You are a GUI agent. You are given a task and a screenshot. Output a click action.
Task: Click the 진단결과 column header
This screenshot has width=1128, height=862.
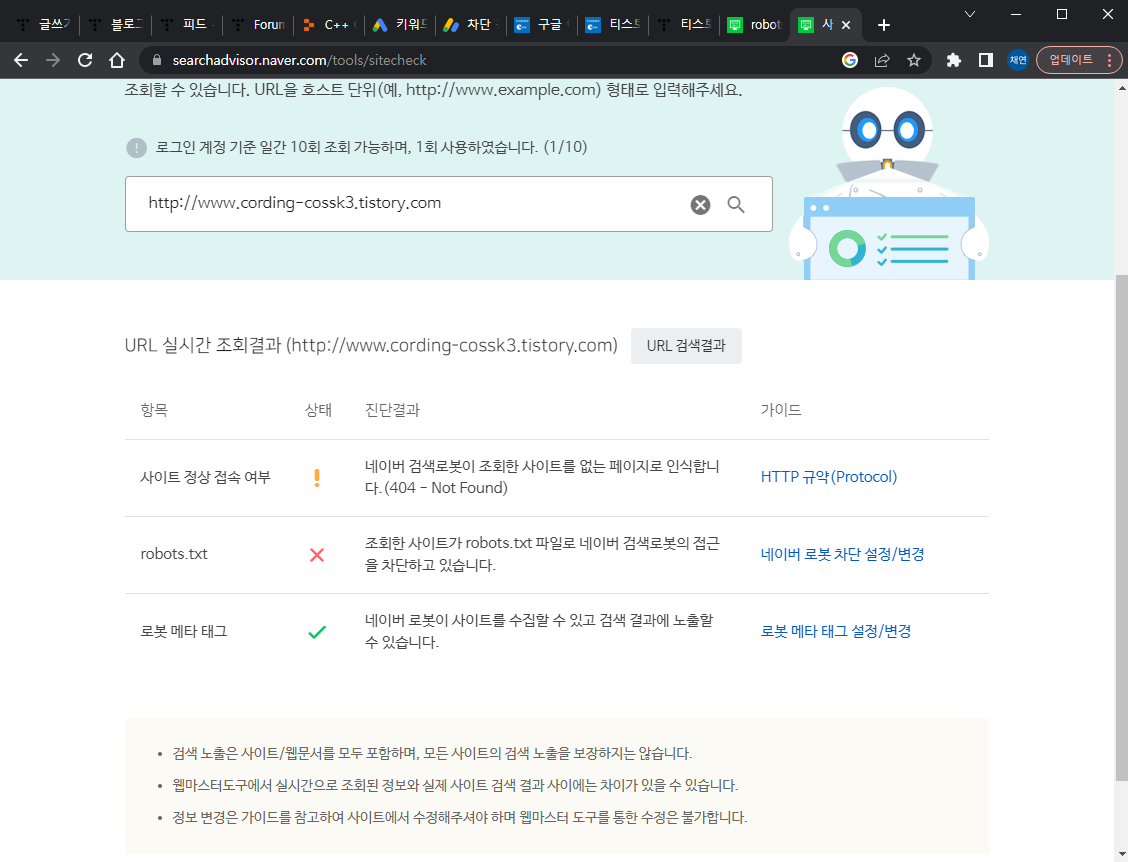click(392, 410)
